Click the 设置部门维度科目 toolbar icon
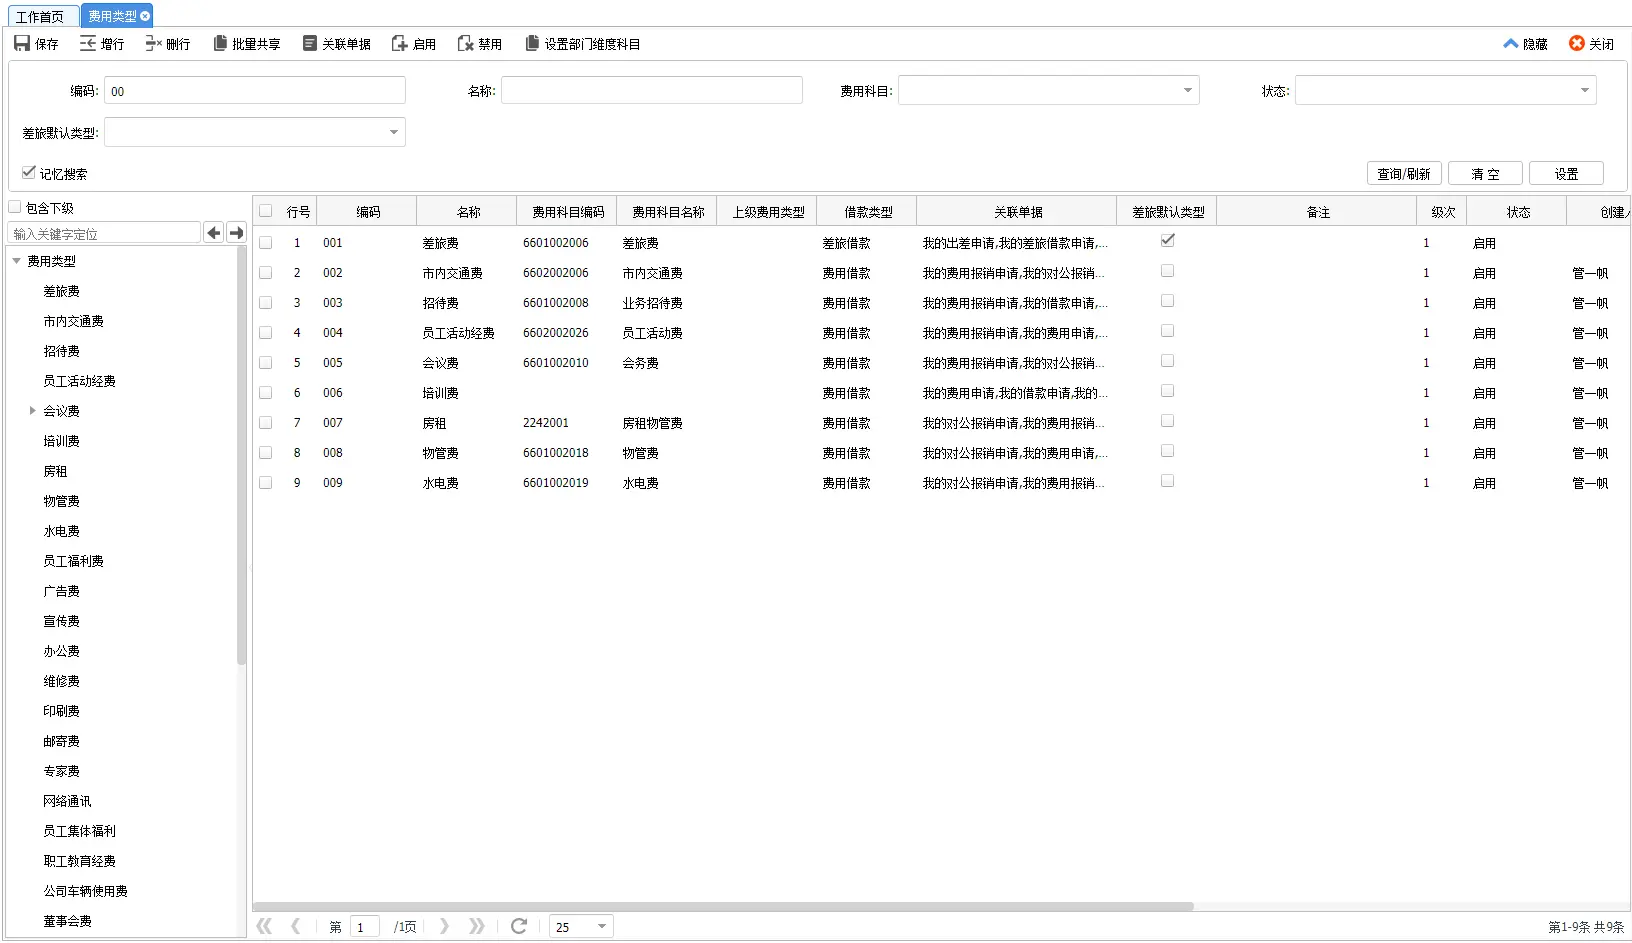This screenshot has width=1632, height=943. [x=532, y=43]
